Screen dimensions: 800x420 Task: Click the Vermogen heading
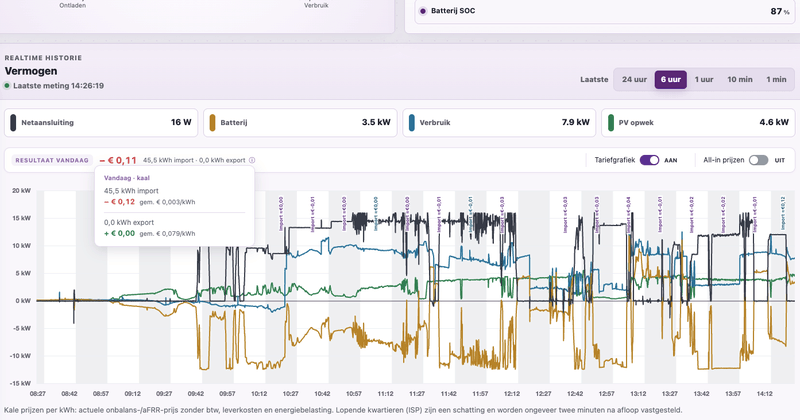pyautogui.click(x=31, y=71)
